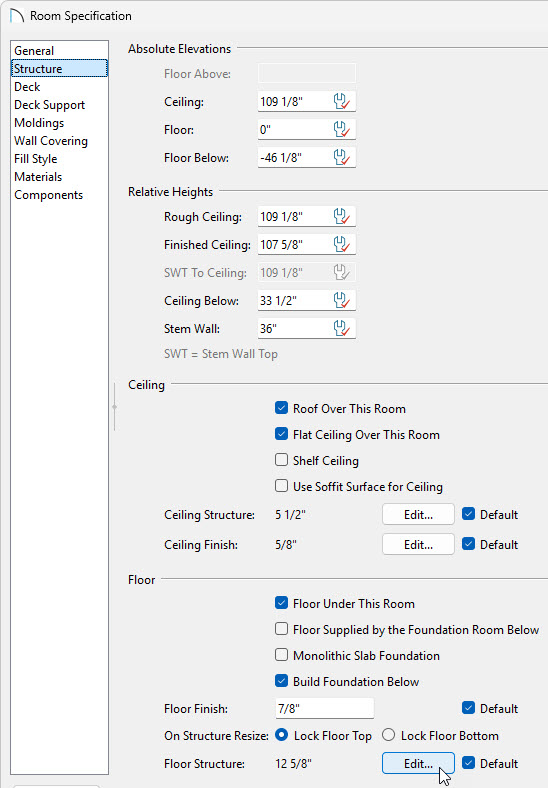Show the Components panel
The height and width of the screenshot is (788, 548).
[59, 195]
